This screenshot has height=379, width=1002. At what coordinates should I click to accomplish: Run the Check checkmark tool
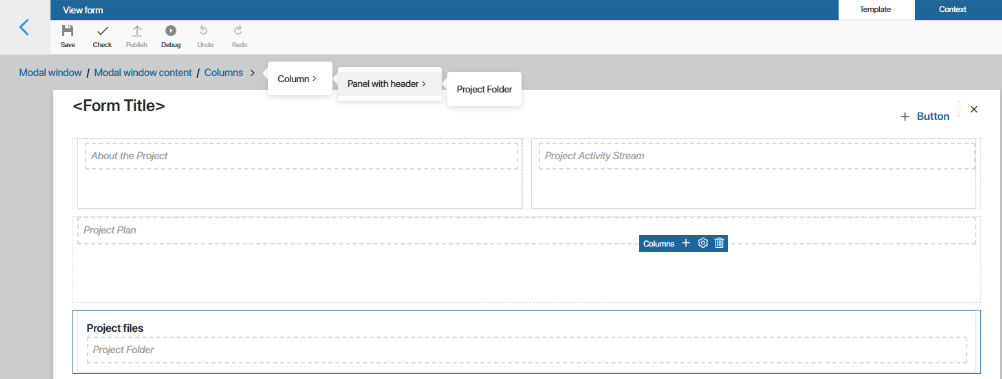[x=102, y=31]
